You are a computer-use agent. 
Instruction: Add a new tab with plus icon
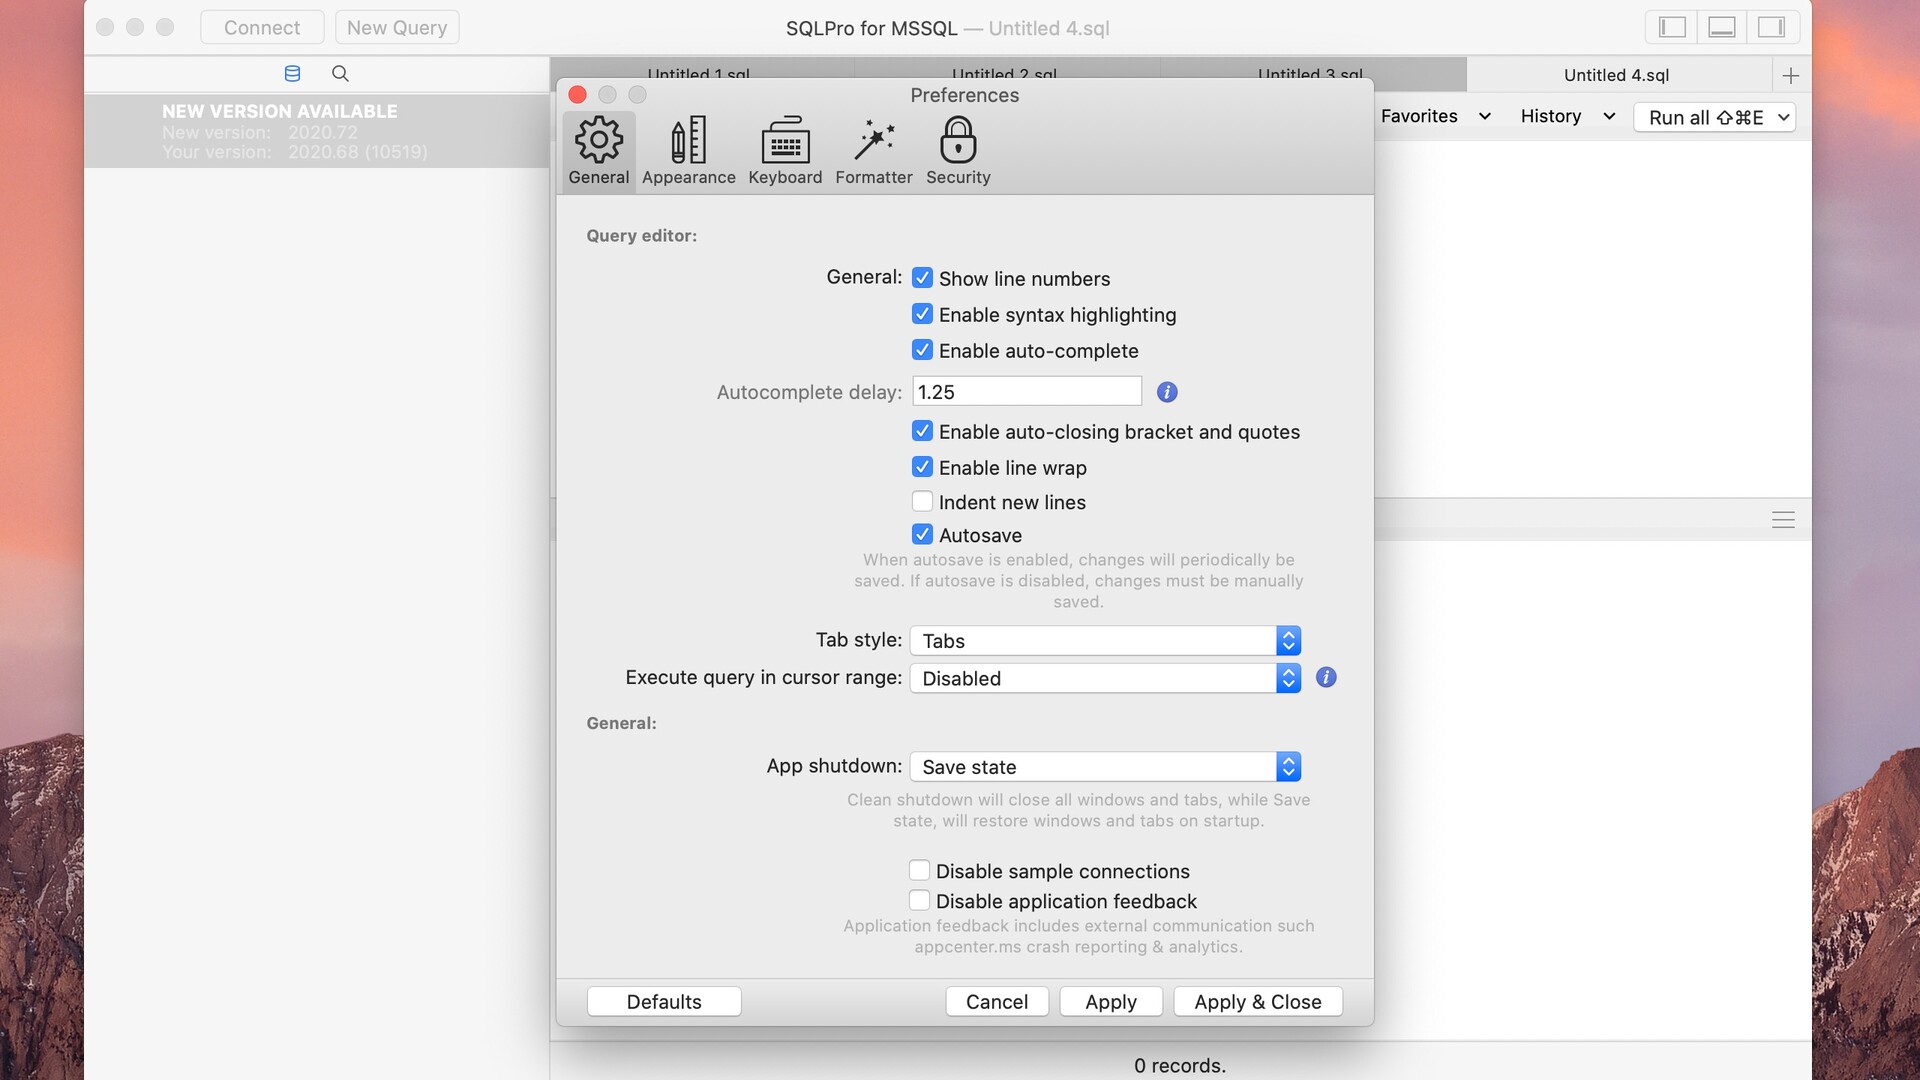[1790, 75]
